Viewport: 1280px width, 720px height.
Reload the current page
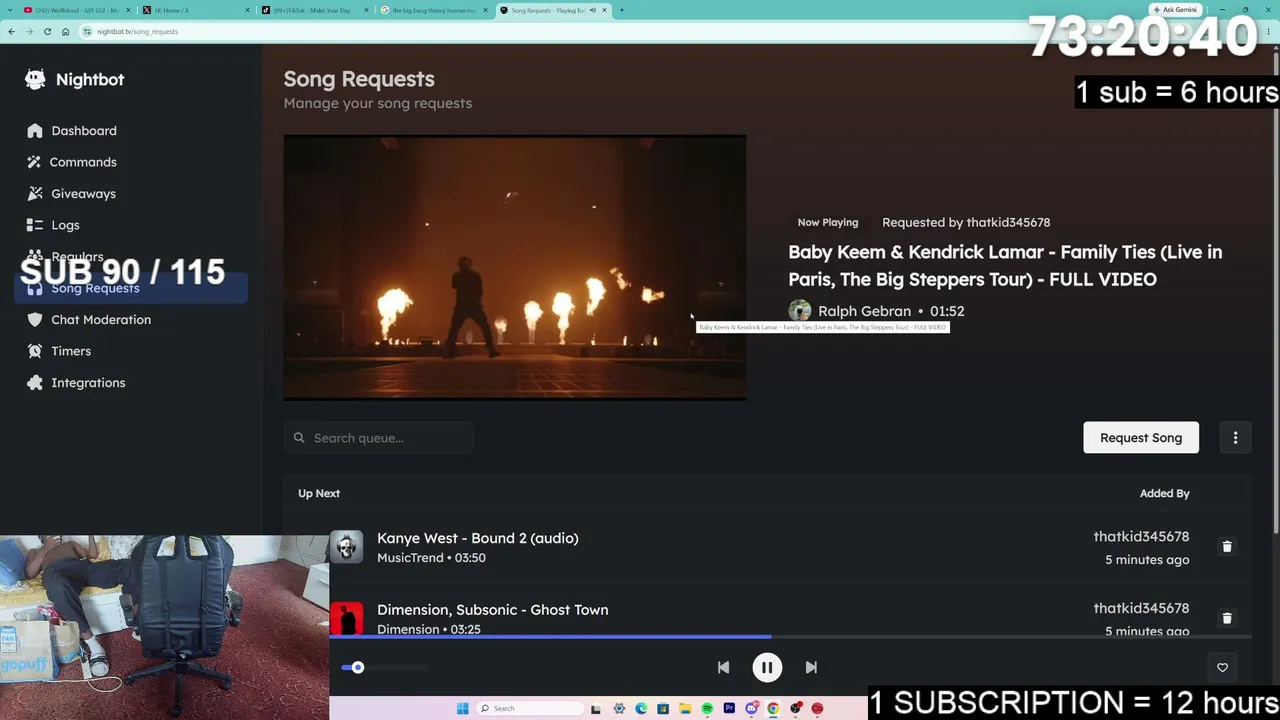pos(47,32)
